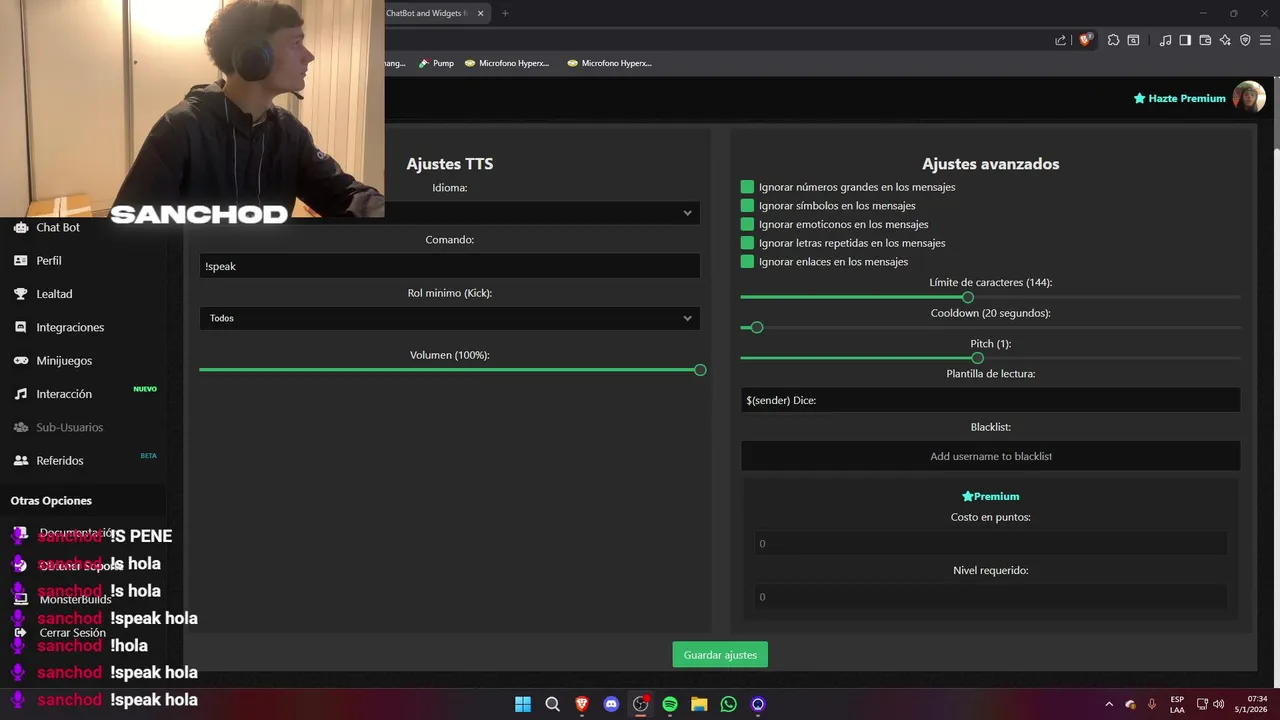Open the Leo AI sparkle icon
Image resolution: width=1280 pixels, height=720 pixels.
point(1225,40)
